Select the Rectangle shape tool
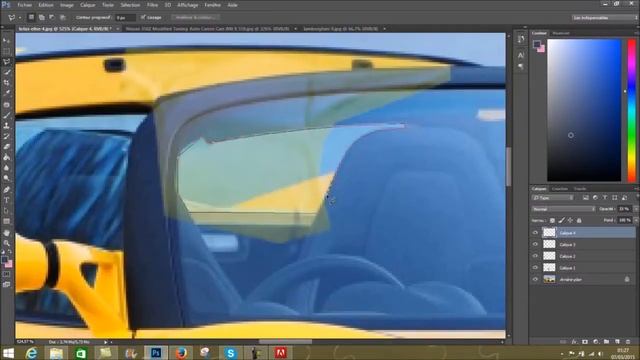 [7, 221]
